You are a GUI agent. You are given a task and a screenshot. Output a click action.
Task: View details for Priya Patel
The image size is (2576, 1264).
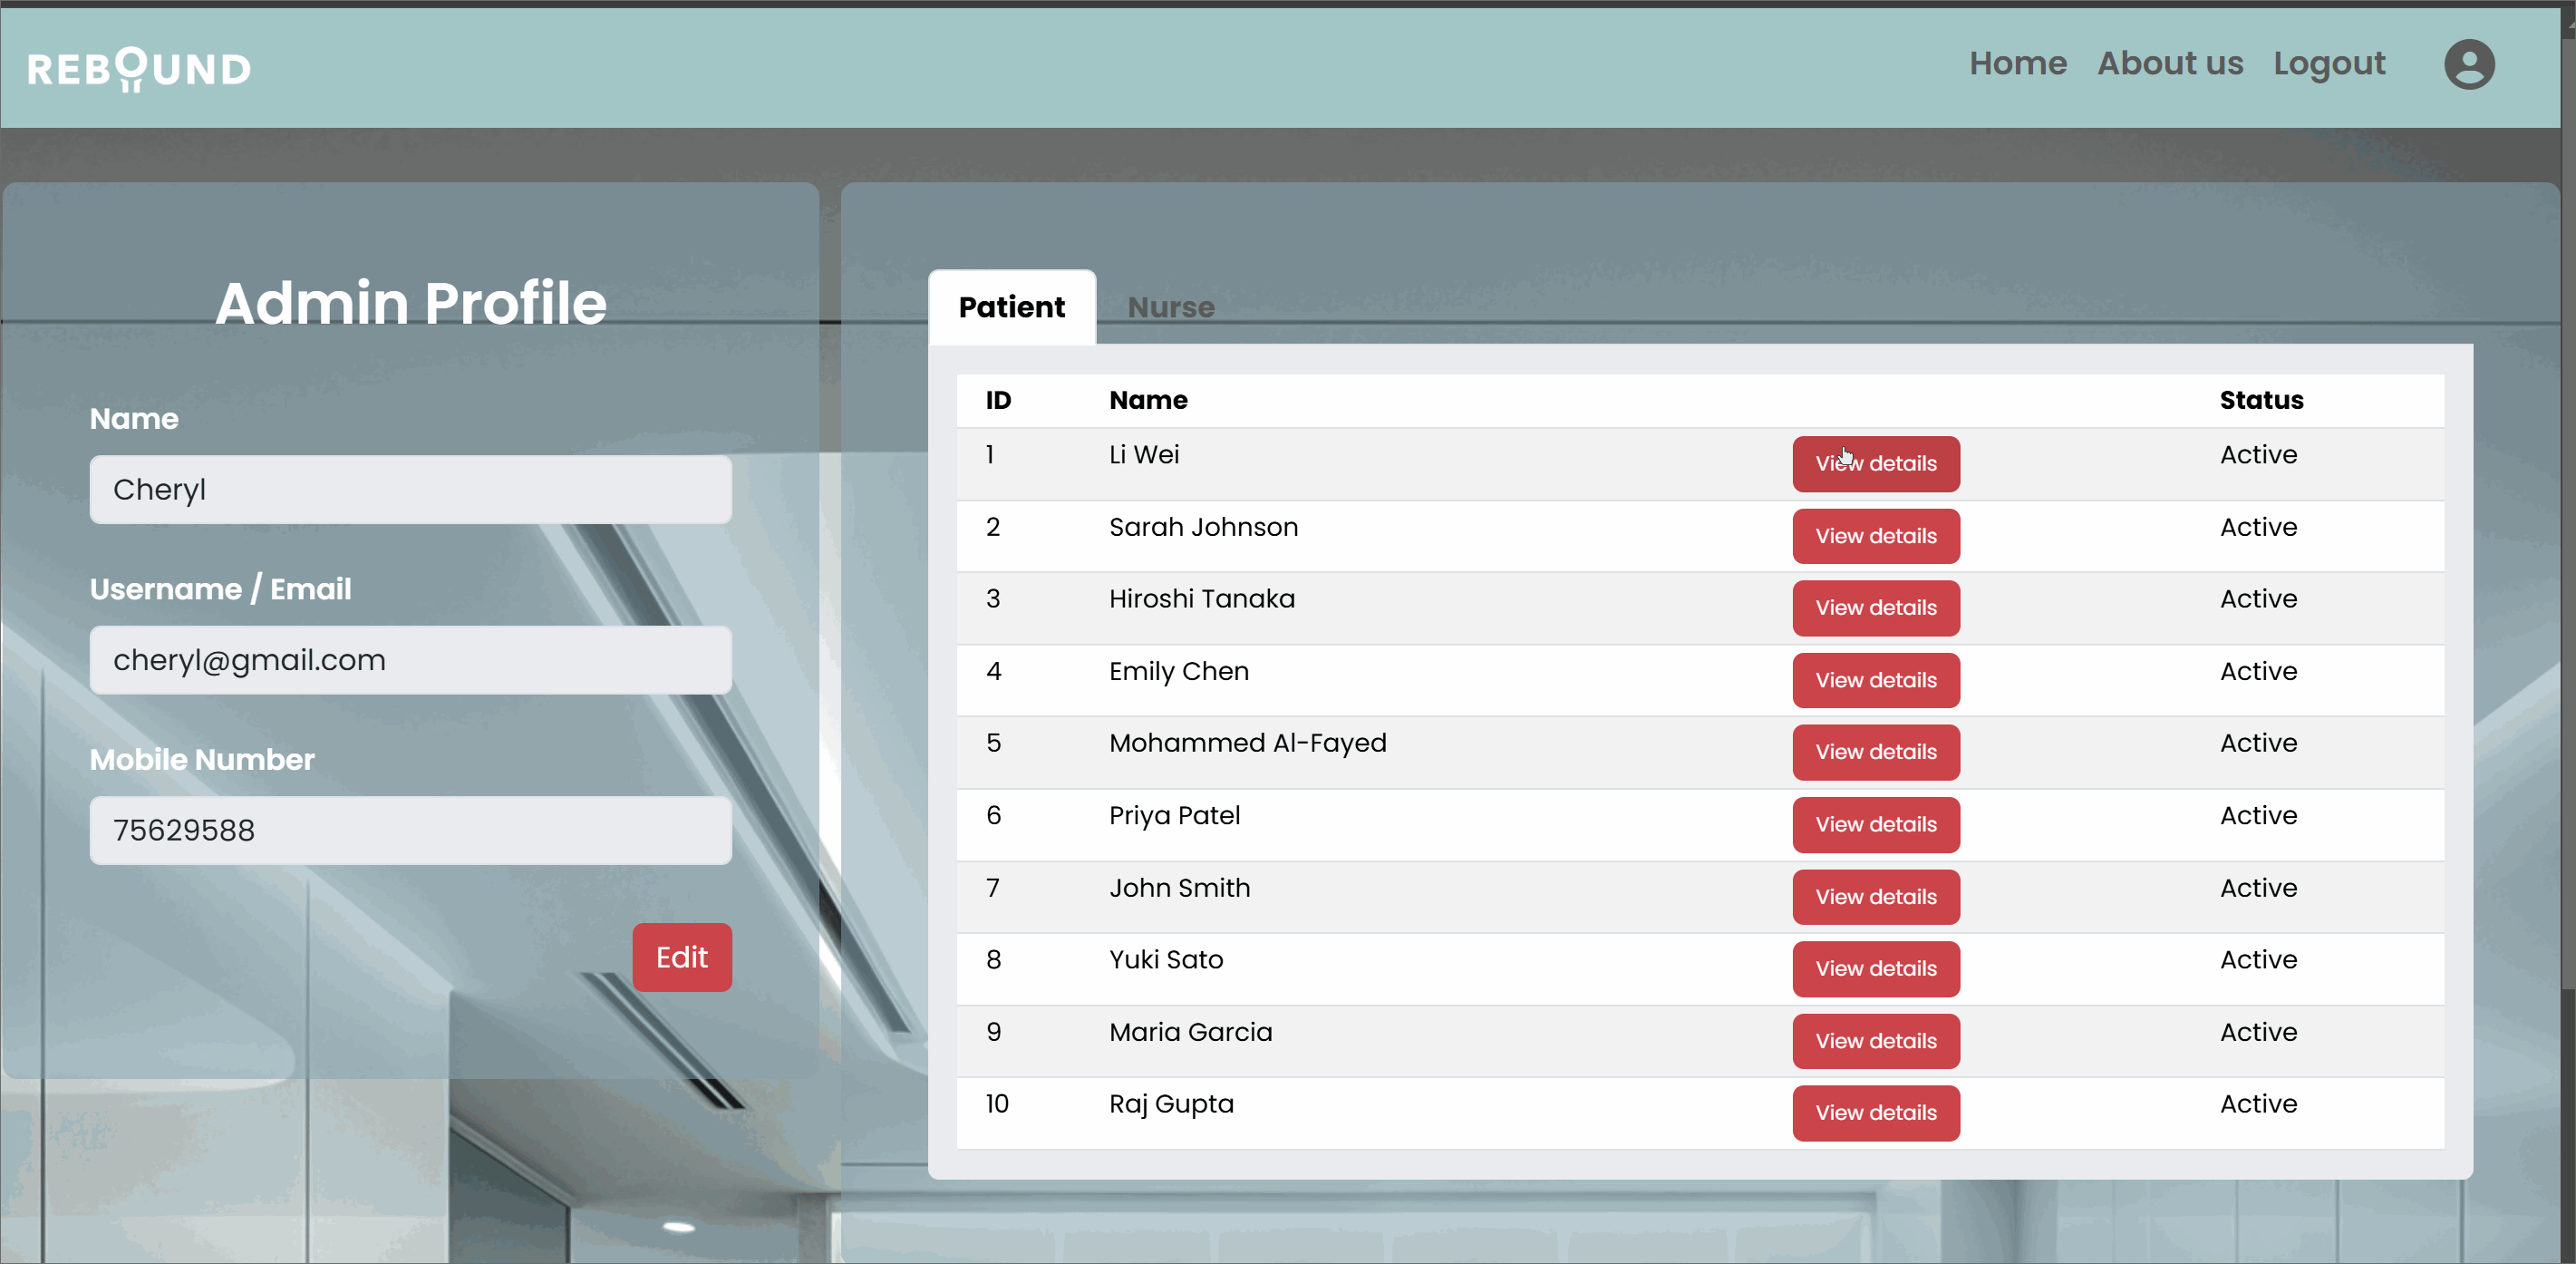pos(1875,824)
